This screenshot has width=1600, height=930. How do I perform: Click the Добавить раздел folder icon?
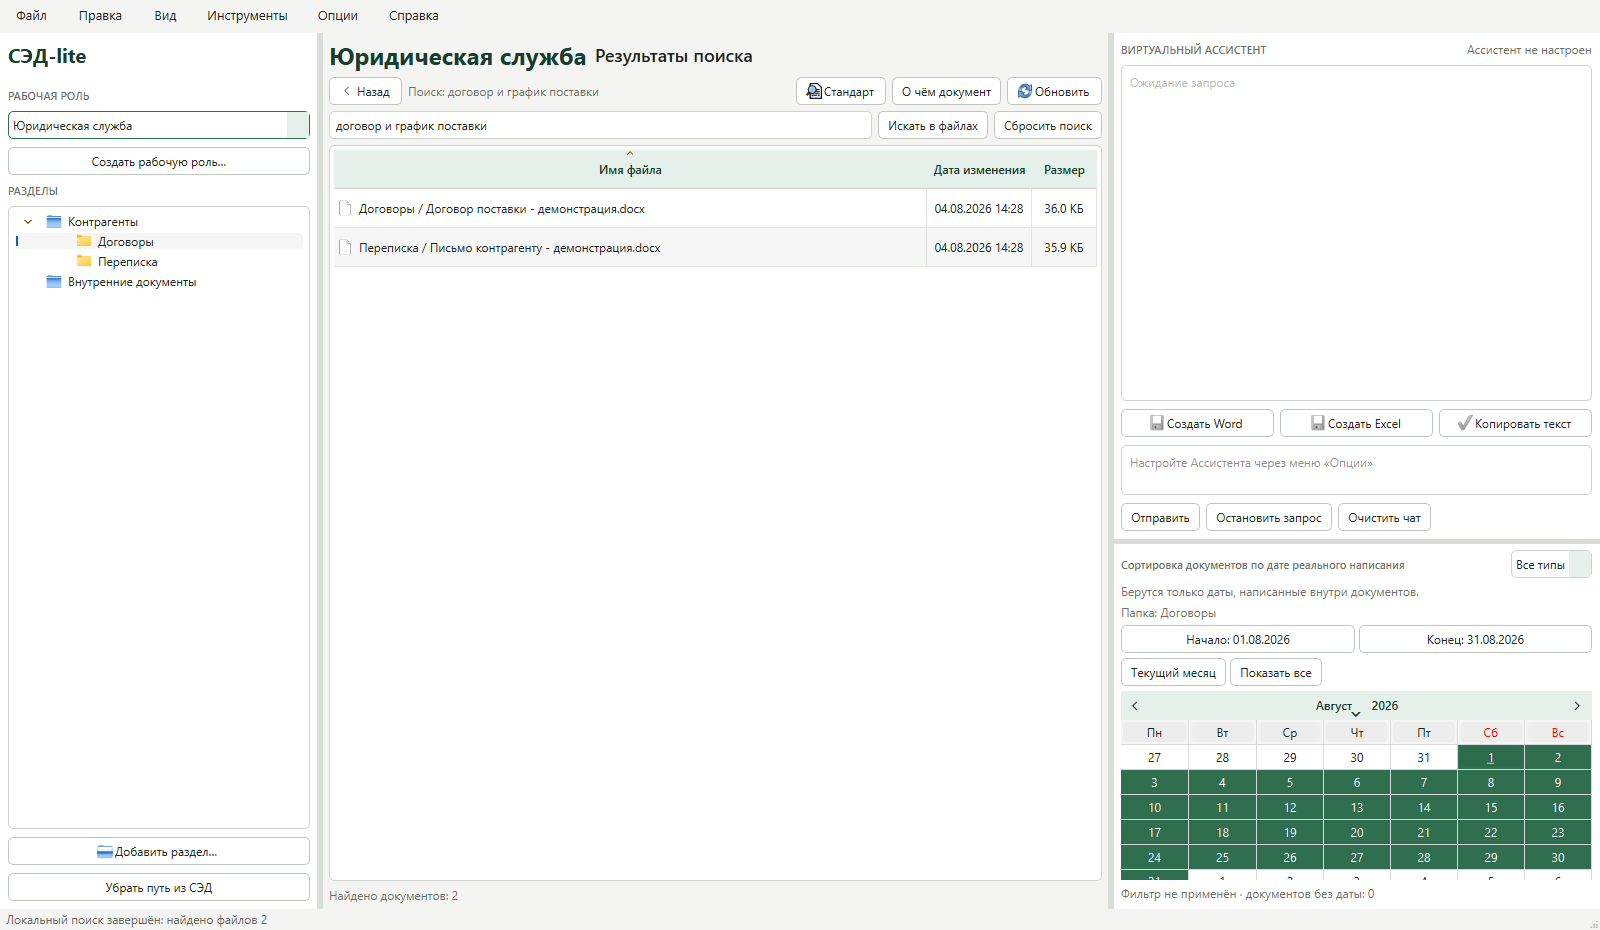[x=105, y=852]
